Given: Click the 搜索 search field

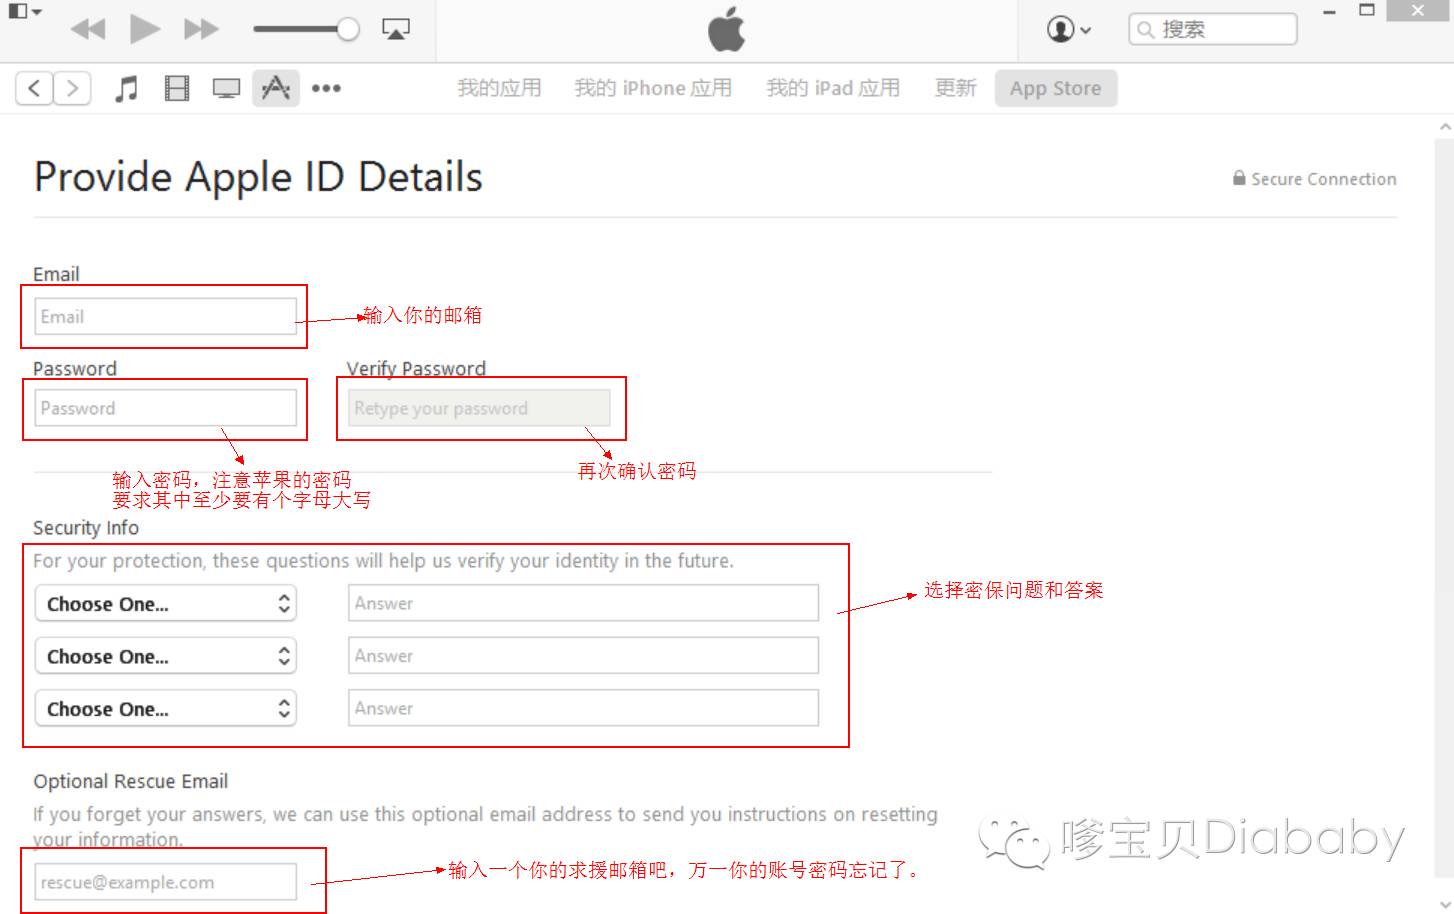Looking at the screenshot, I should click(x=1212, y=29).
